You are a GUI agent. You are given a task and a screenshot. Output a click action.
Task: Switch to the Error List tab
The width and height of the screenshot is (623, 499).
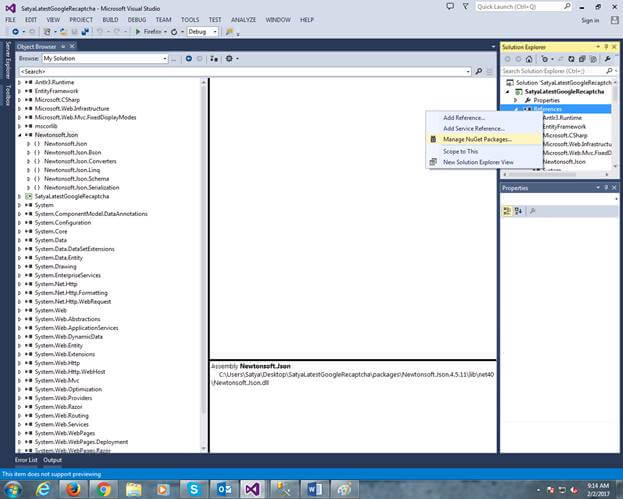pyautogui.click(x=26, y=460)
